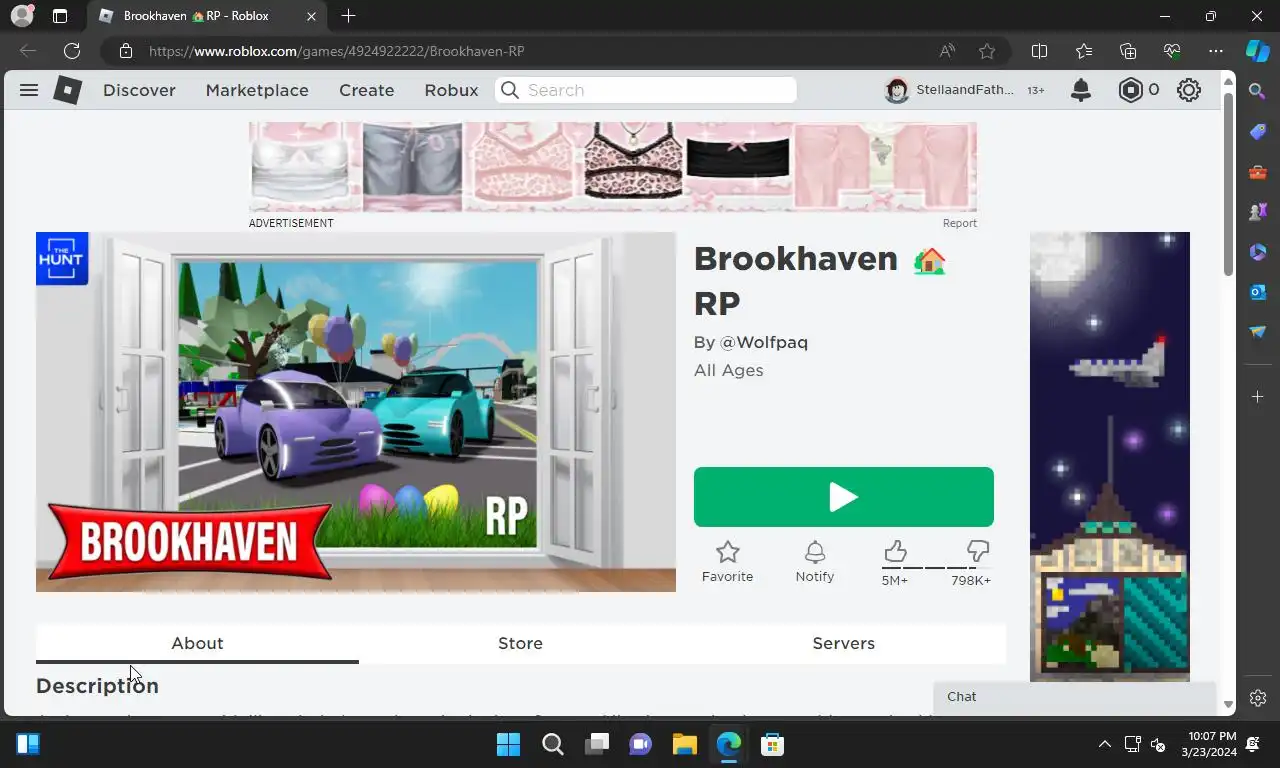Report the advertisement
This screenshot has width=1280, height=768.
[x=960, y=223]
